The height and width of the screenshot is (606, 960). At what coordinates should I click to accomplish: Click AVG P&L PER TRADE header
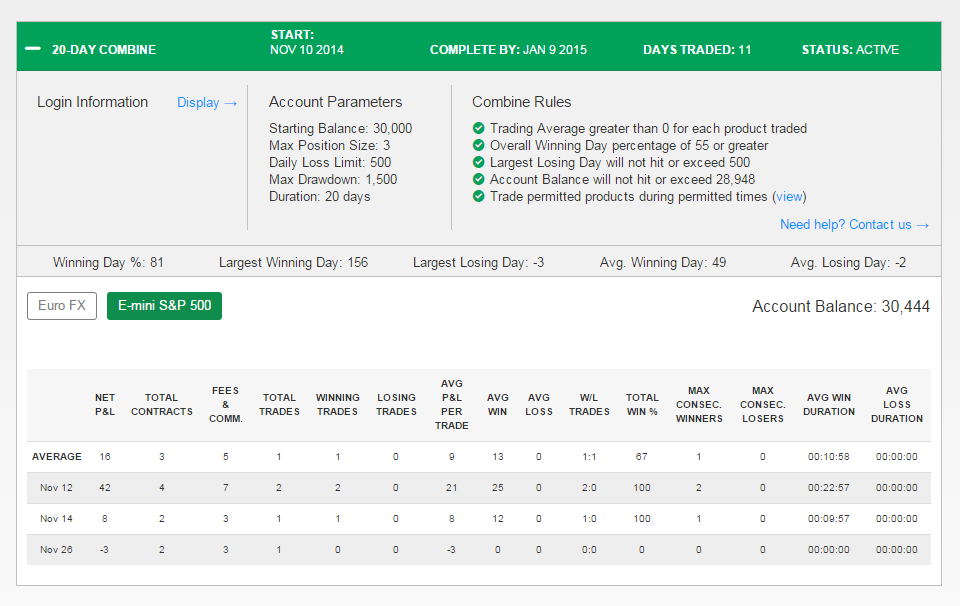[452, 405]
